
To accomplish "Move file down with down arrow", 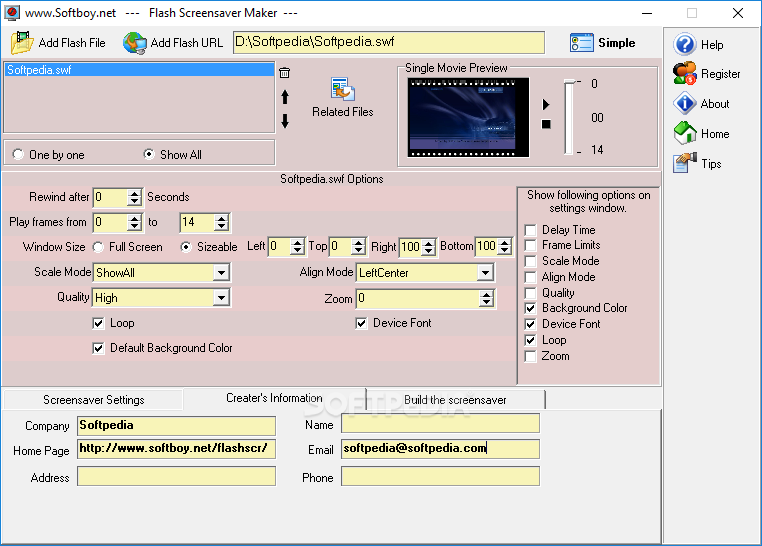I will click(x=285, y=121).
